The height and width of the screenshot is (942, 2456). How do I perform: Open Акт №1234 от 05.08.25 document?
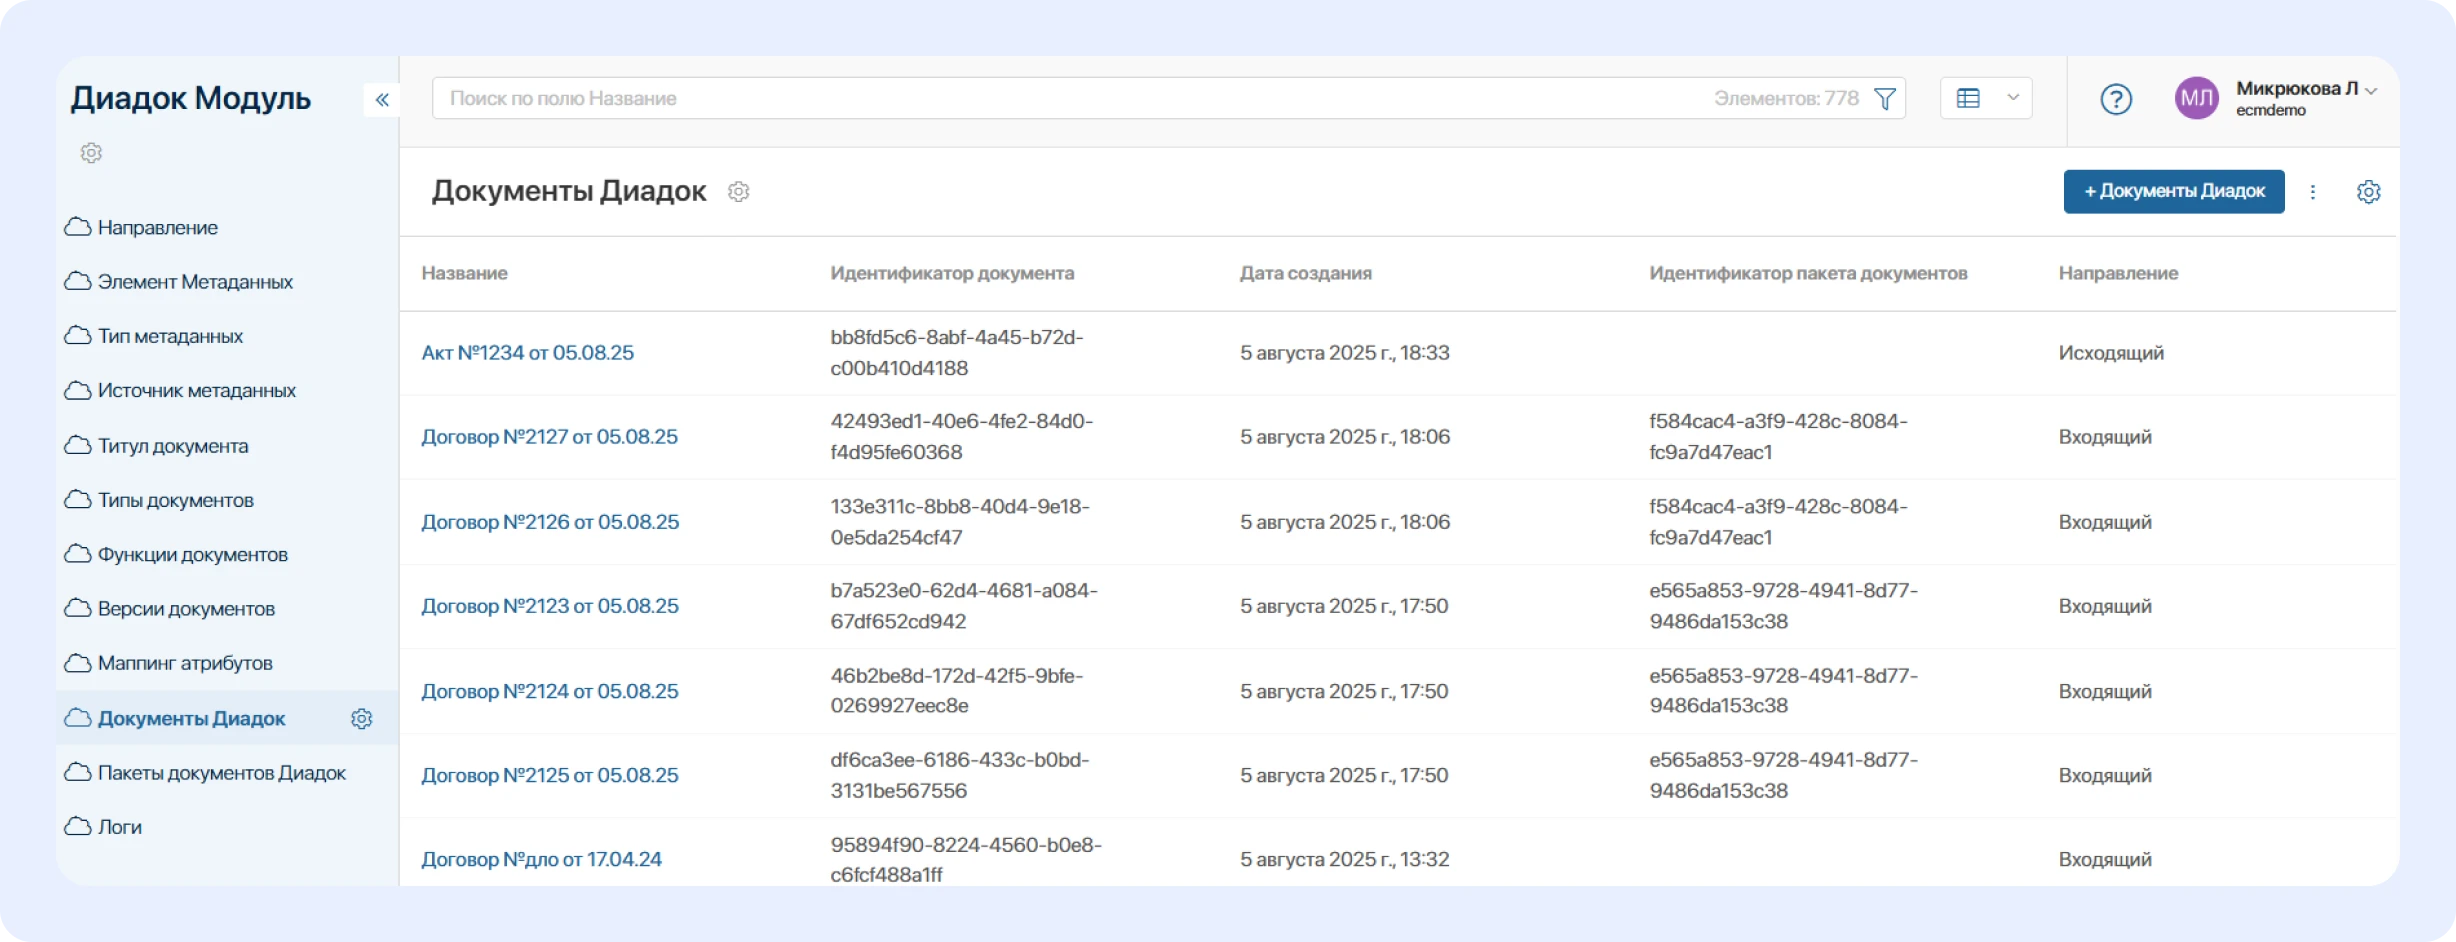tap(527, 353)
